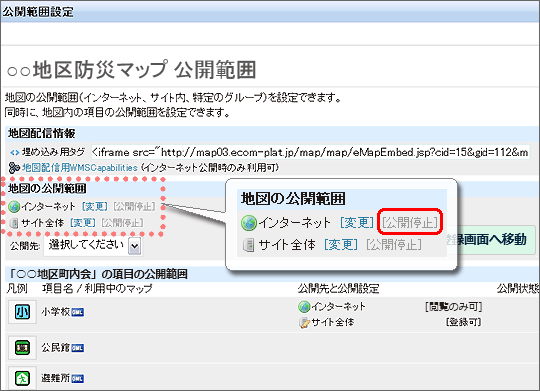Click the 避難所 legend icon
Screen dimensions: 540x391
pyautogui.click(x=22, y=378)
